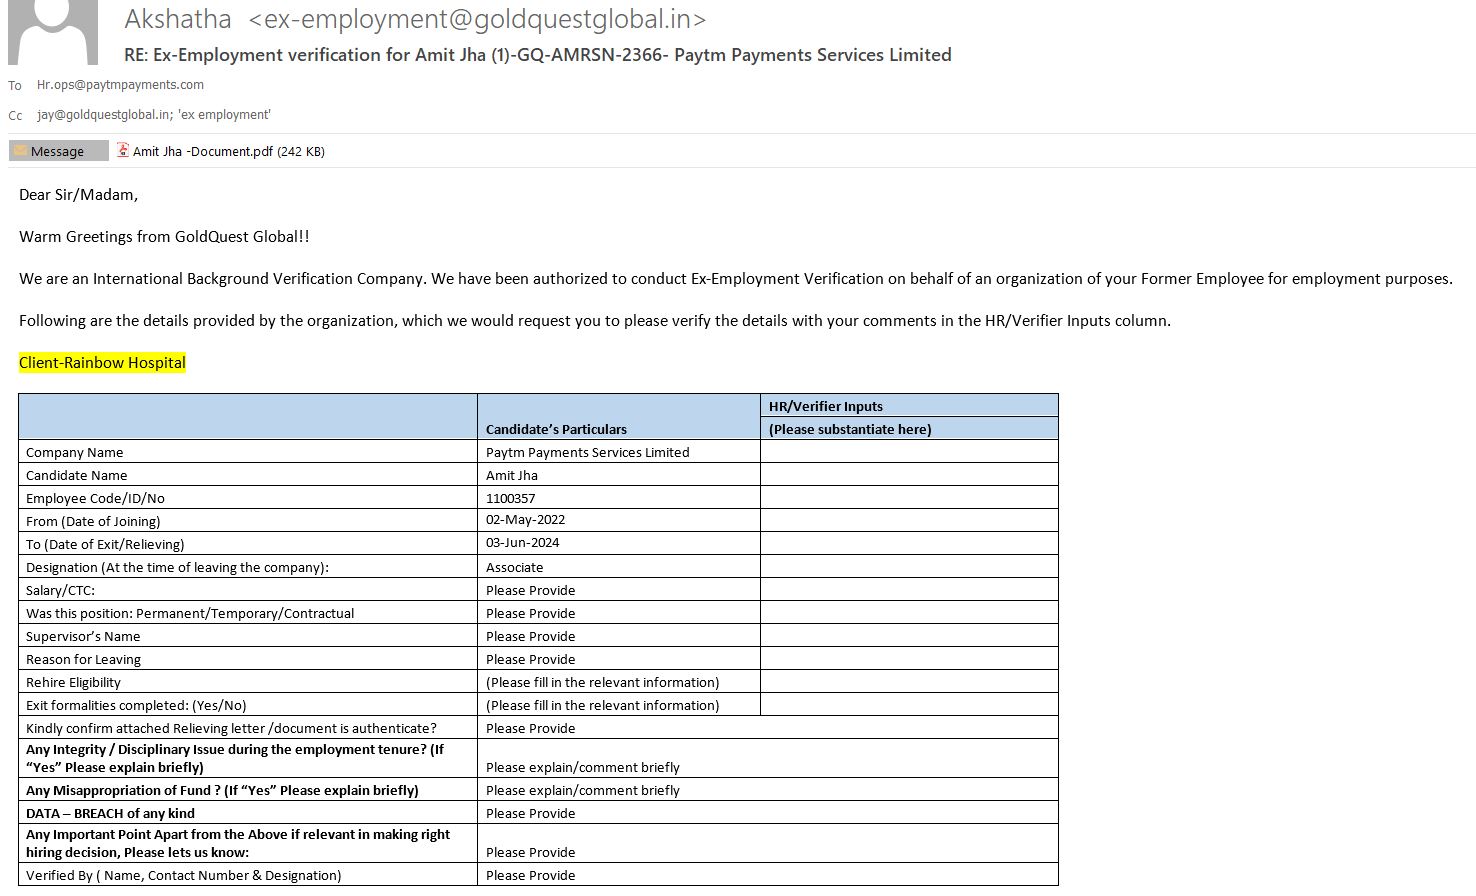This screenshot has width=1476, height=896.
Task: Click the verifier input cell beside 03-Jun-2024
Action: [908, 543]
